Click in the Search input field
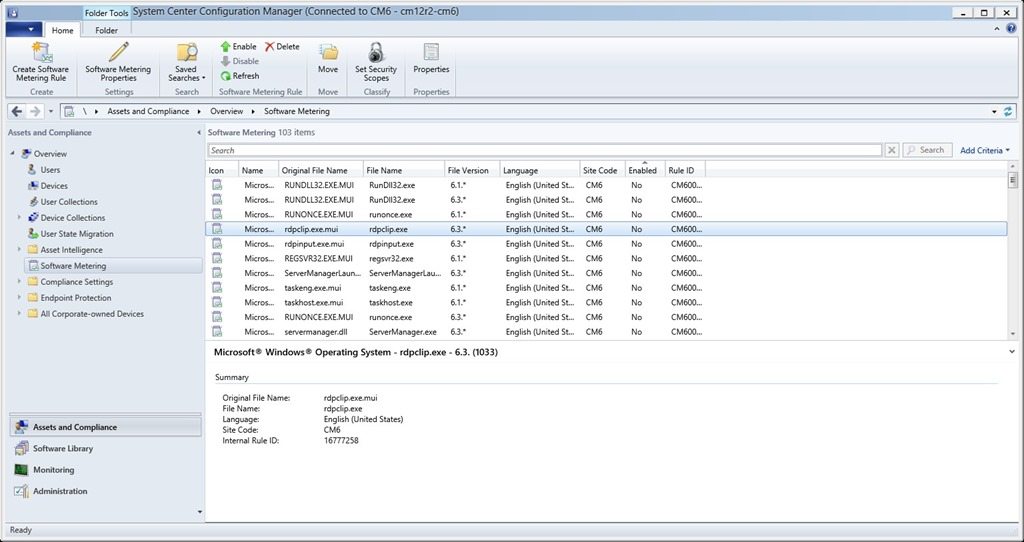1024x542 pixels. (x=545, y=150)
